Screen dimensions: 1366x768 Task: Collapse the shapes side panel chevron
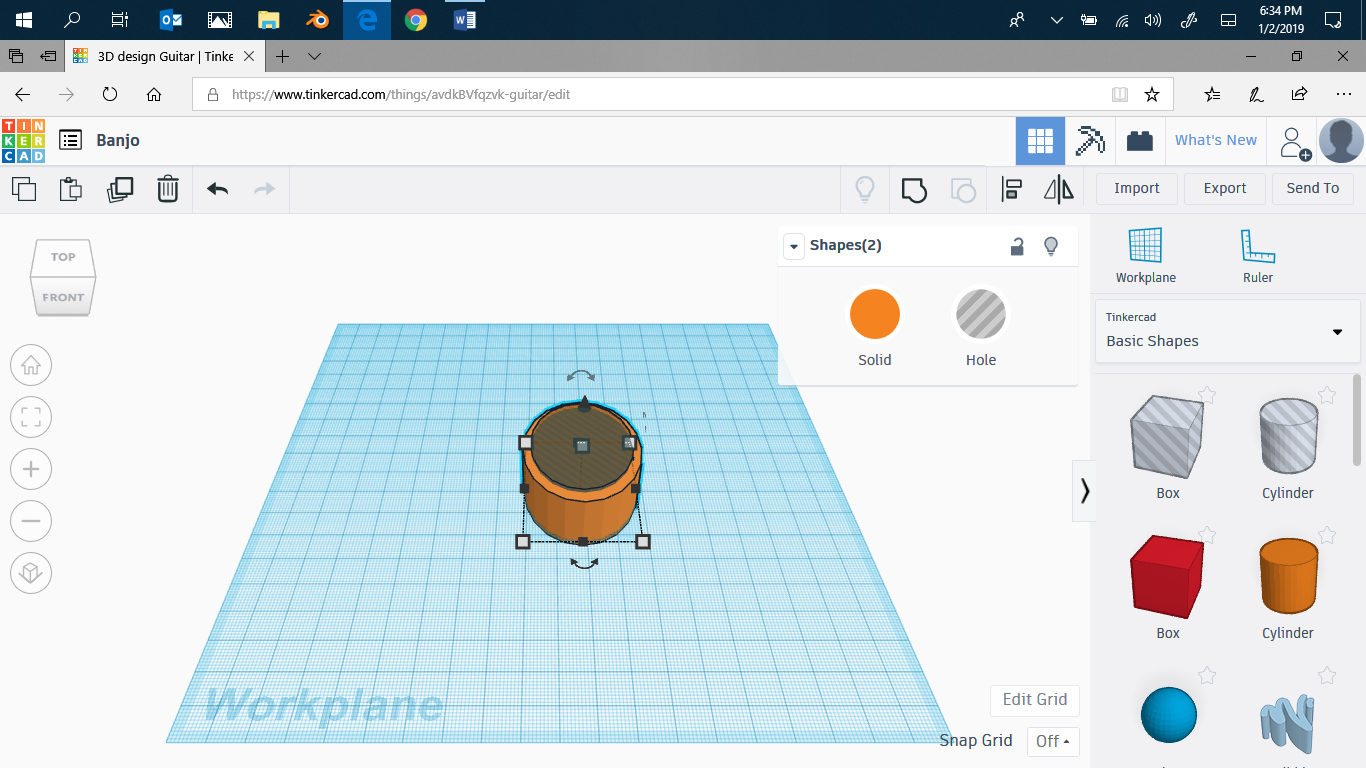1084,491
